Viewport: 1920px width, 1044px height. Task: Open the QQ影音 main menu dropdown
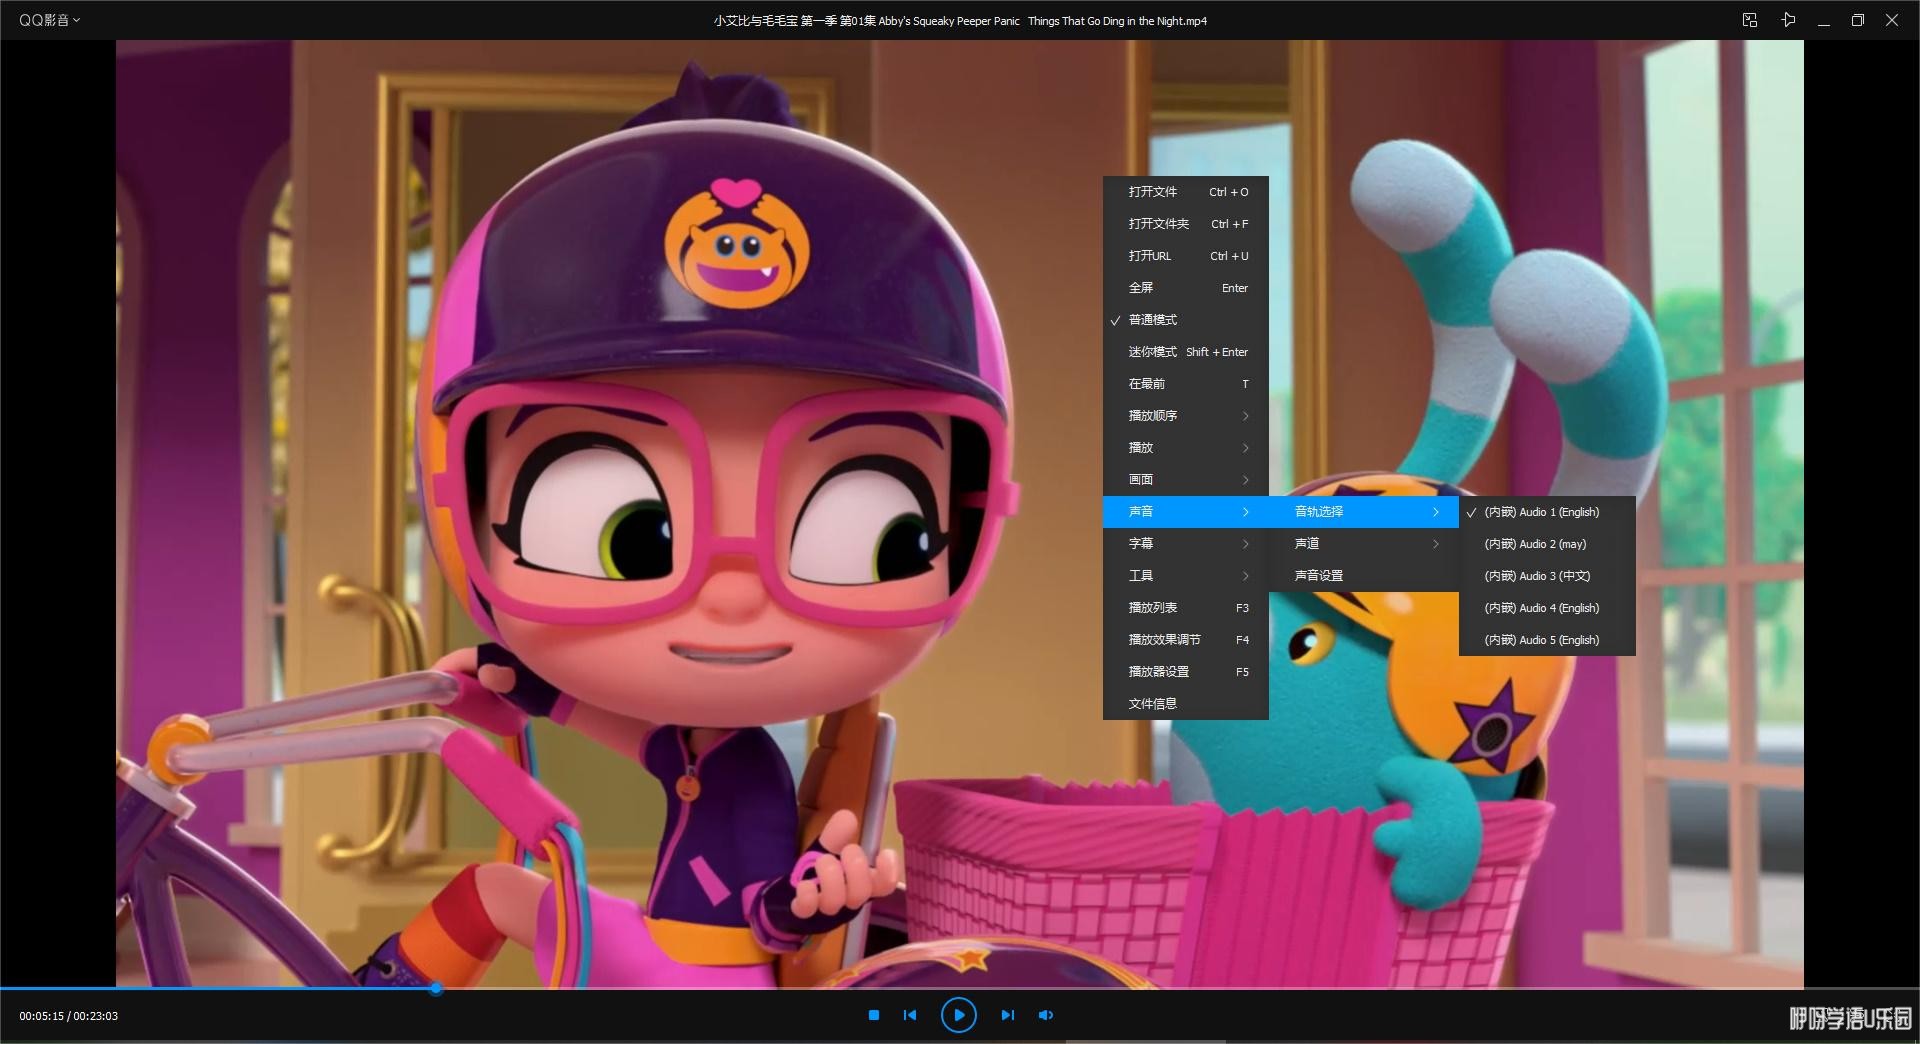pos(49,20)
